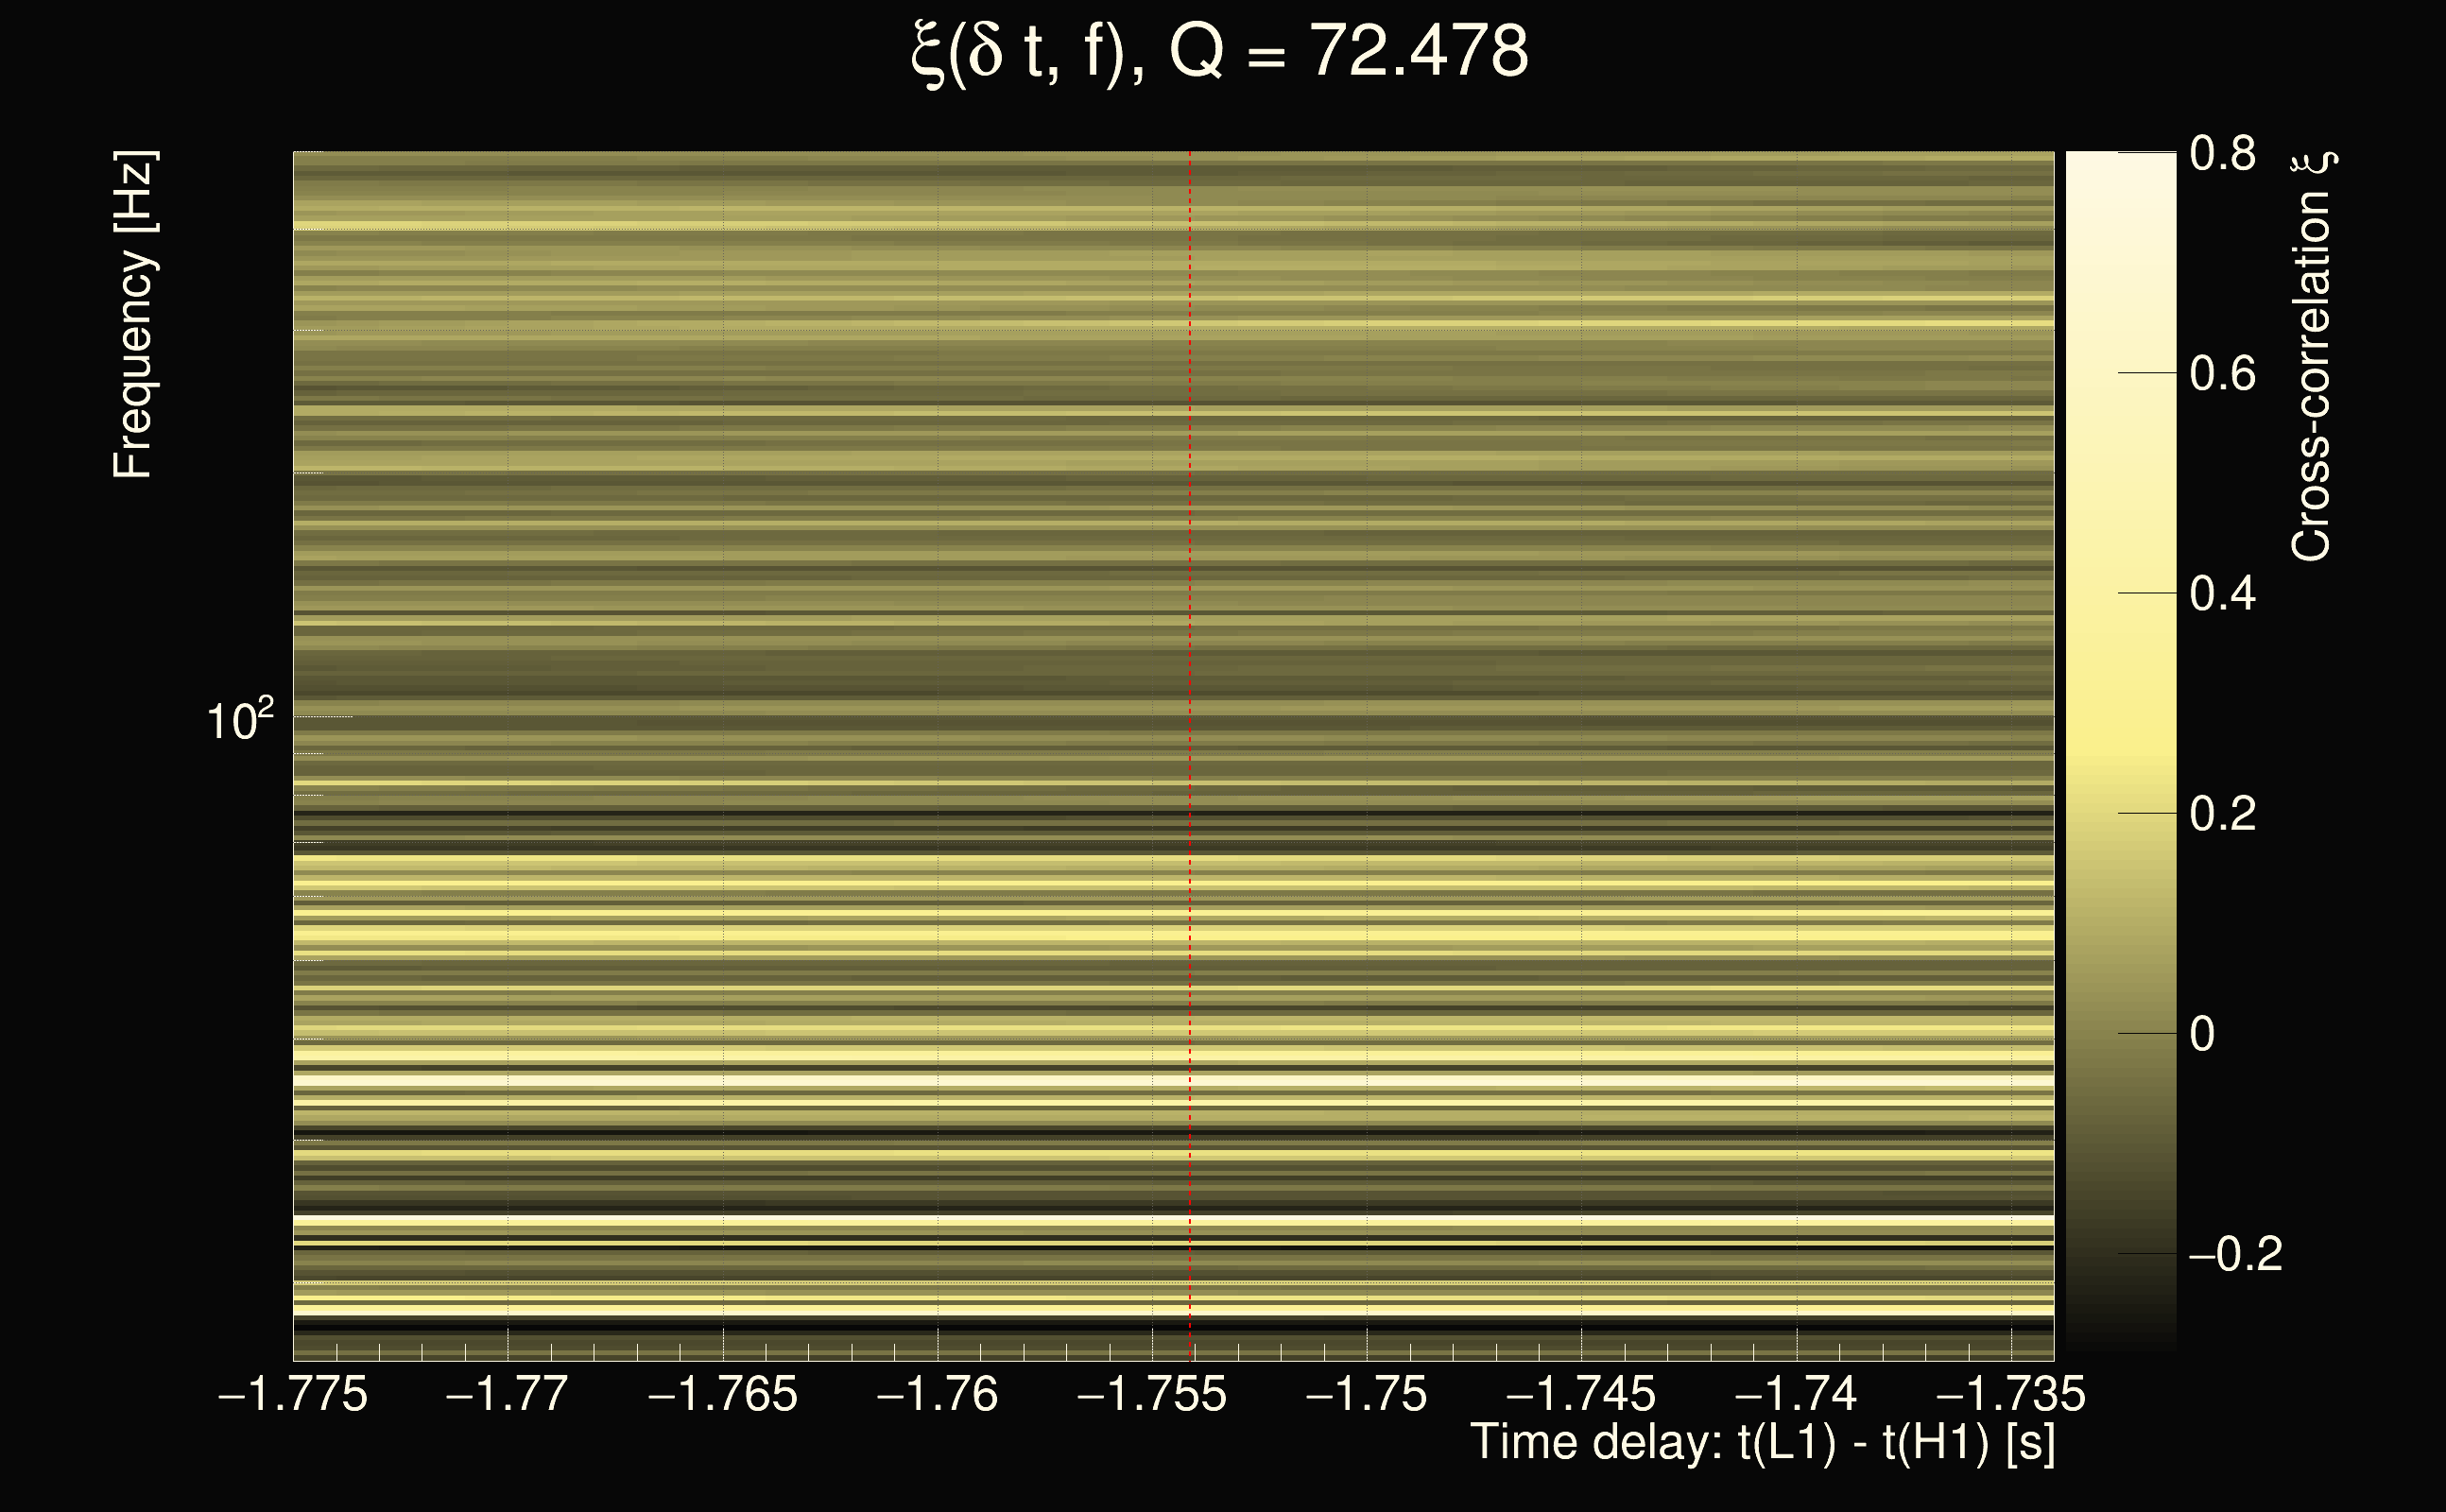
Task: Click the 0.6 label on the colorbar scale
Action: coord(2222,374)
